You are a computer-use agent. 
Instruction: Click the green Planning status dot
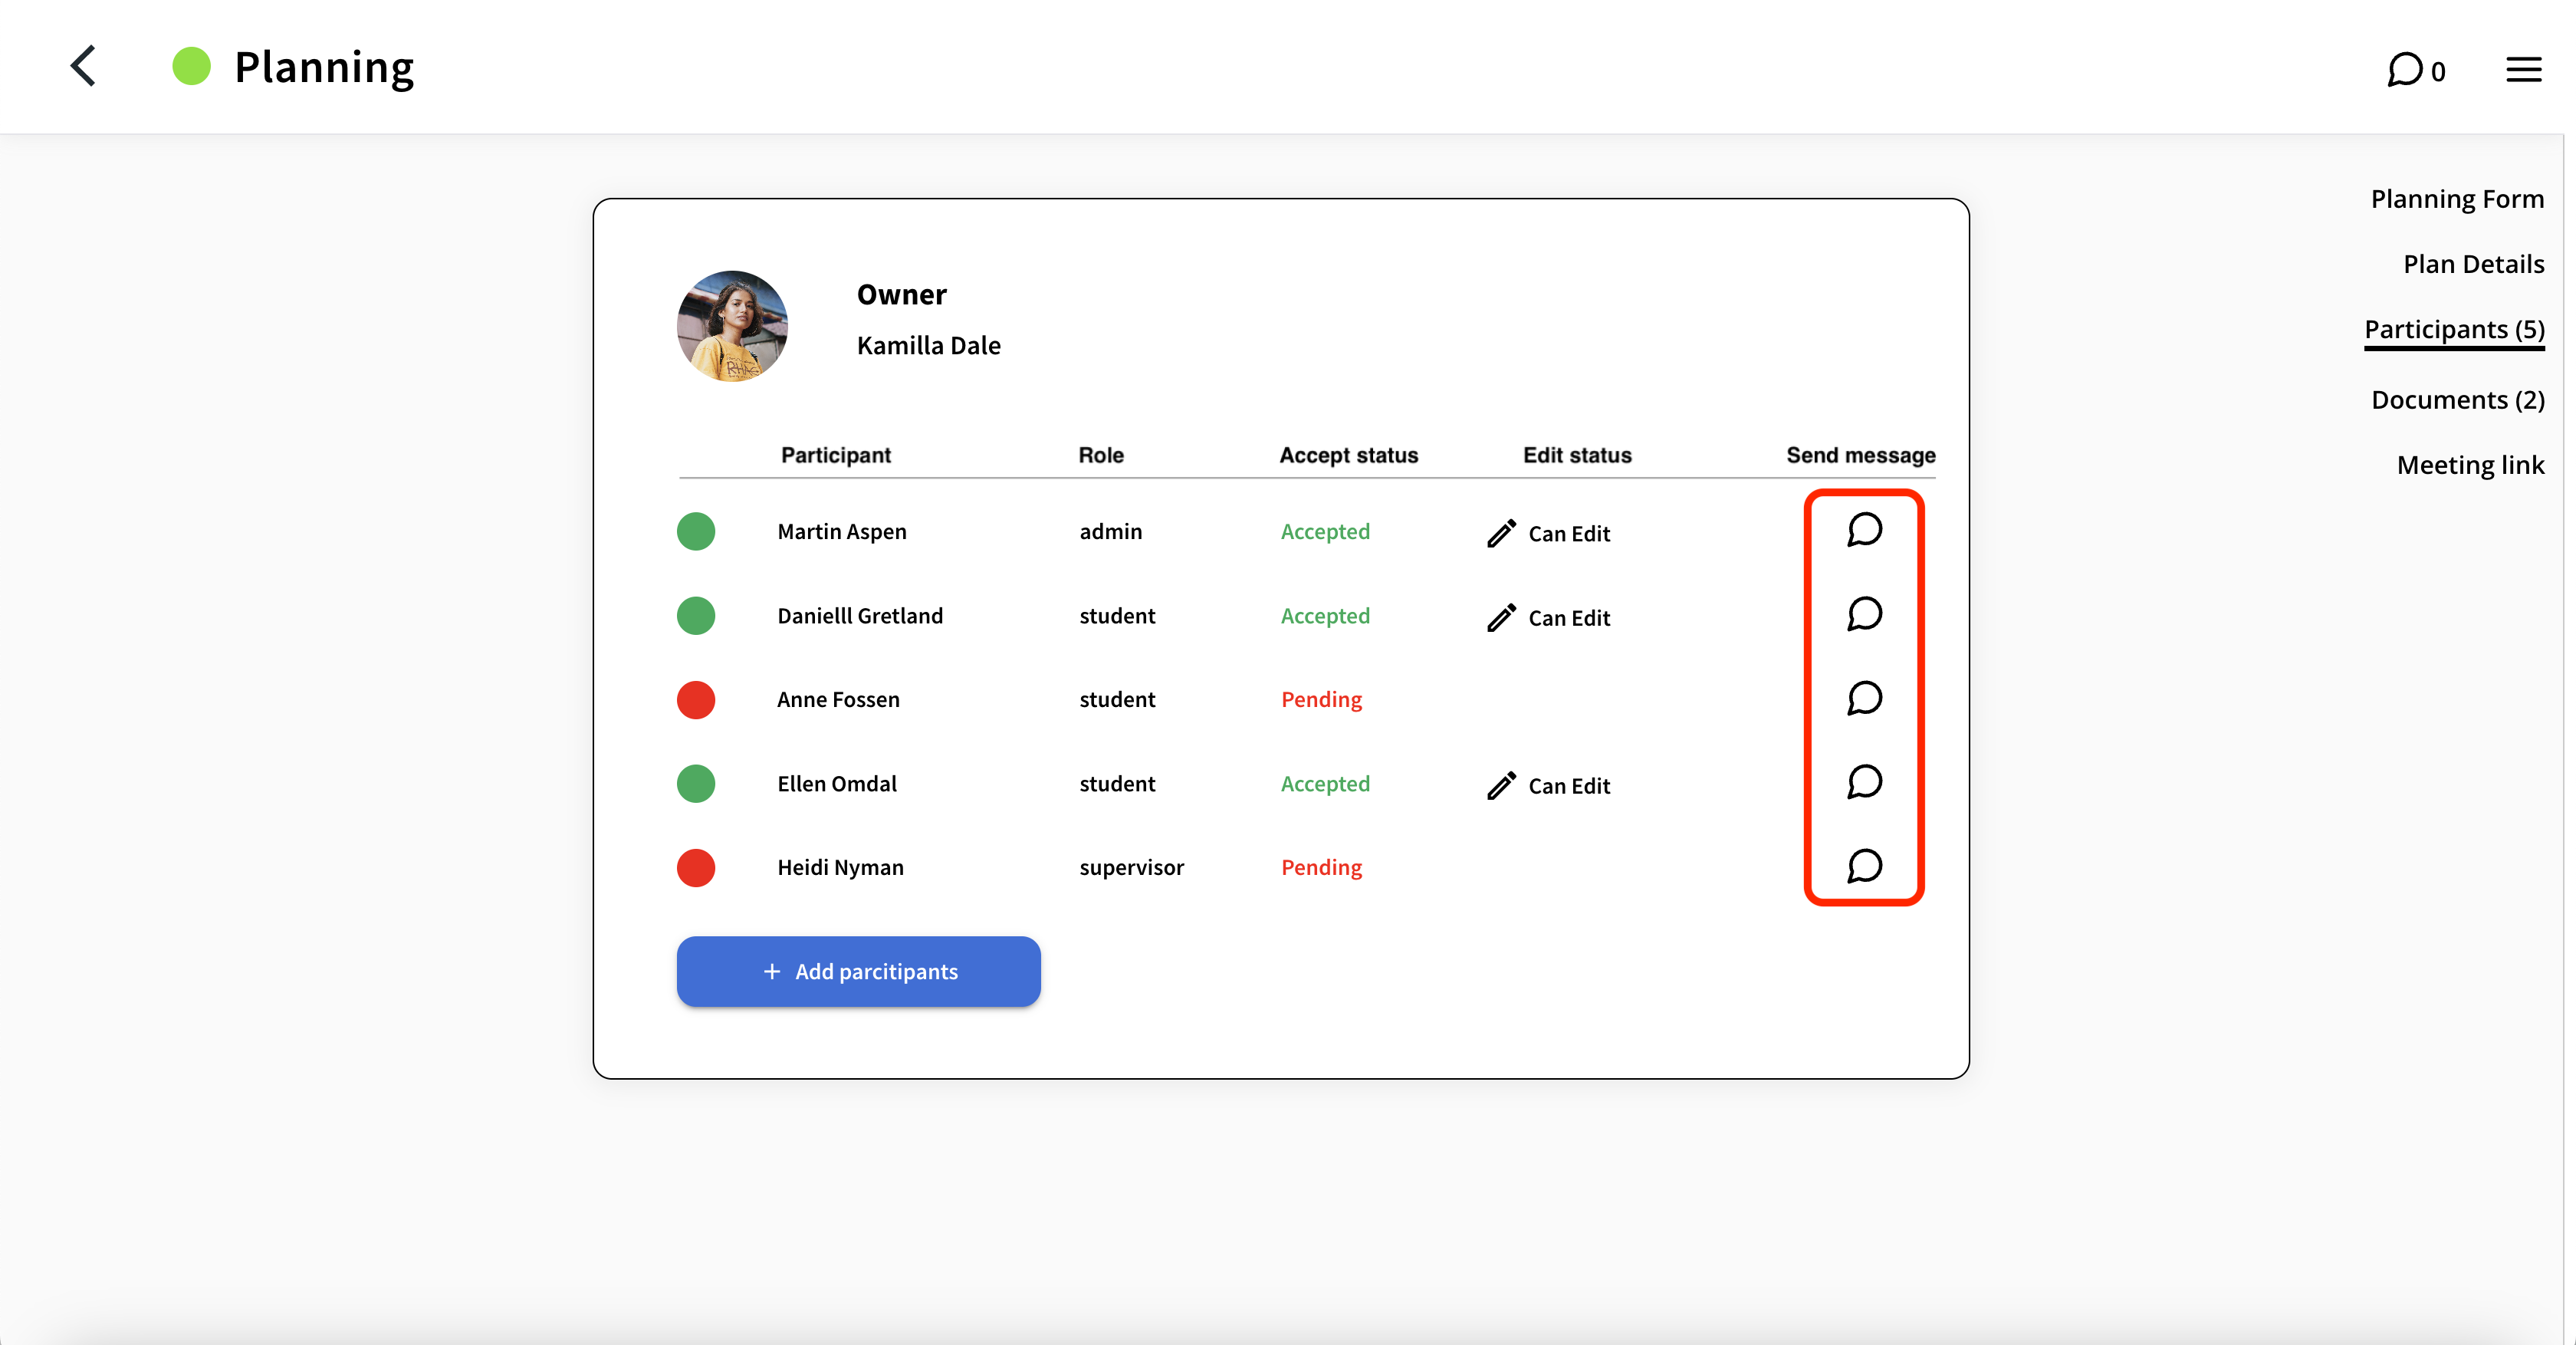(x=191, y=67)
